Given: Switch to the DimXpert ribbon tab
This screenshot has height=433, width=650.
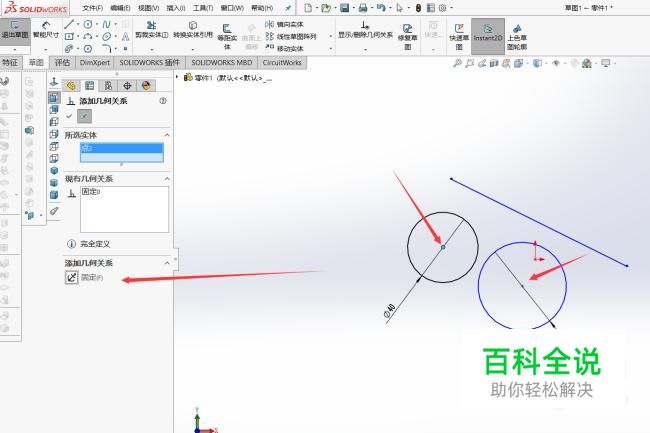Looking at the screenshot, I should [95, 63].
